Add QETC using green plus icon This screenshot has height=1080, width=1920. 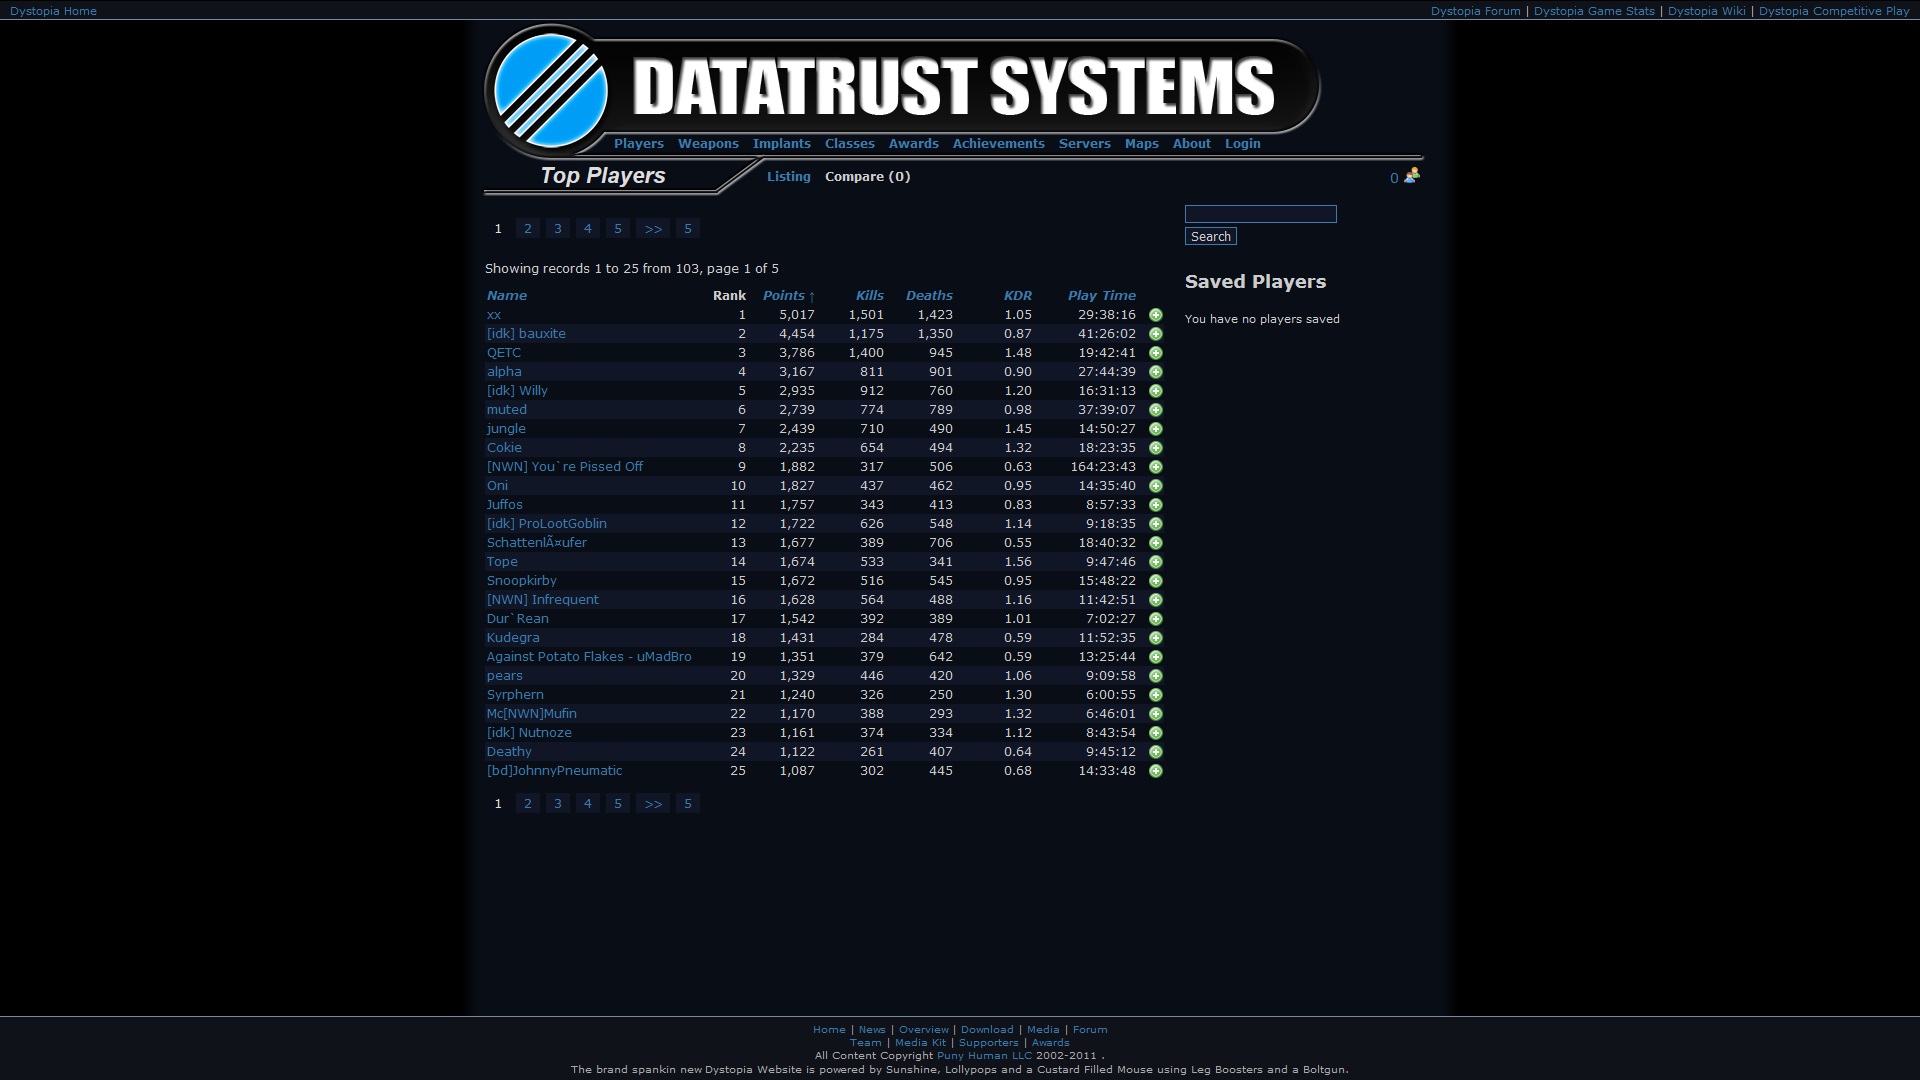(1155, 353)
